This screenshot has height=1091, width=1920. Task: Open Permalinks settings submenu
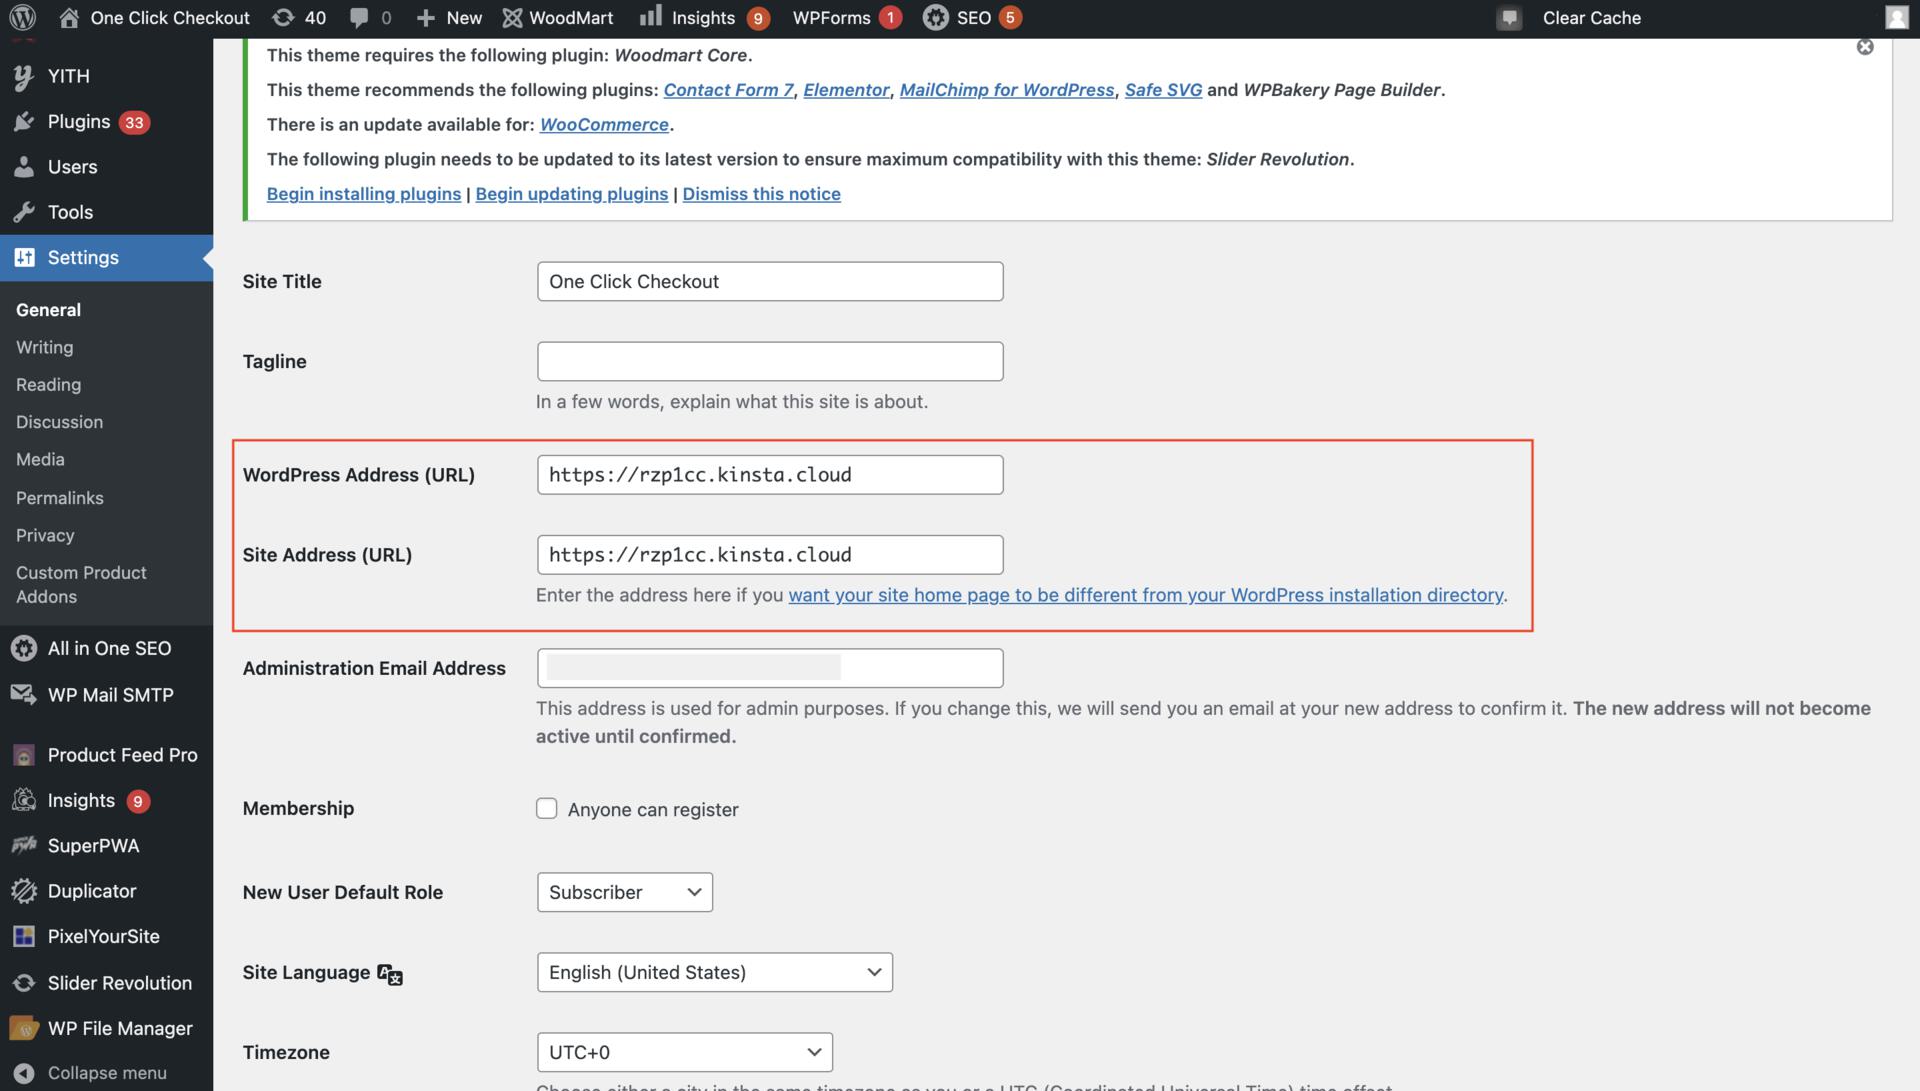pos(60,498)
